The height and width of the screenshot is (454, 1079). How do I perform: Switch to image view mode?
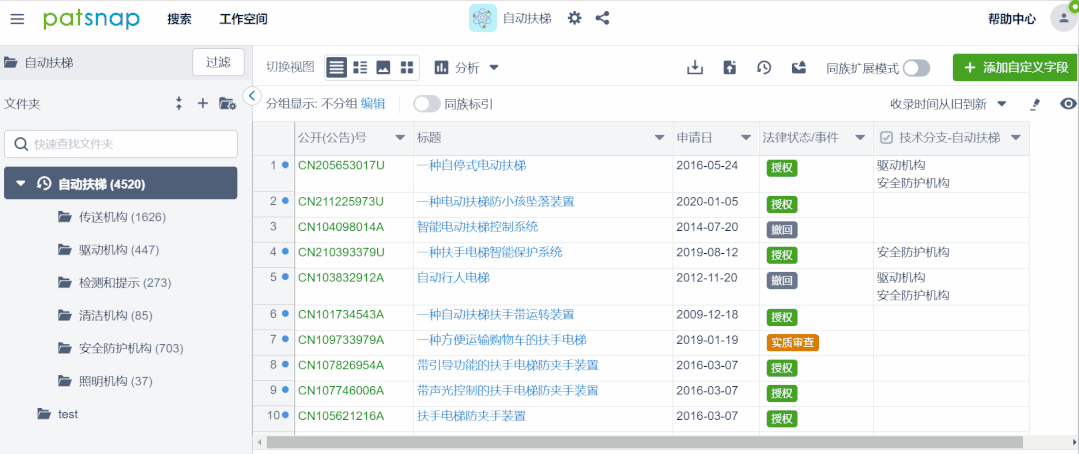383,67
